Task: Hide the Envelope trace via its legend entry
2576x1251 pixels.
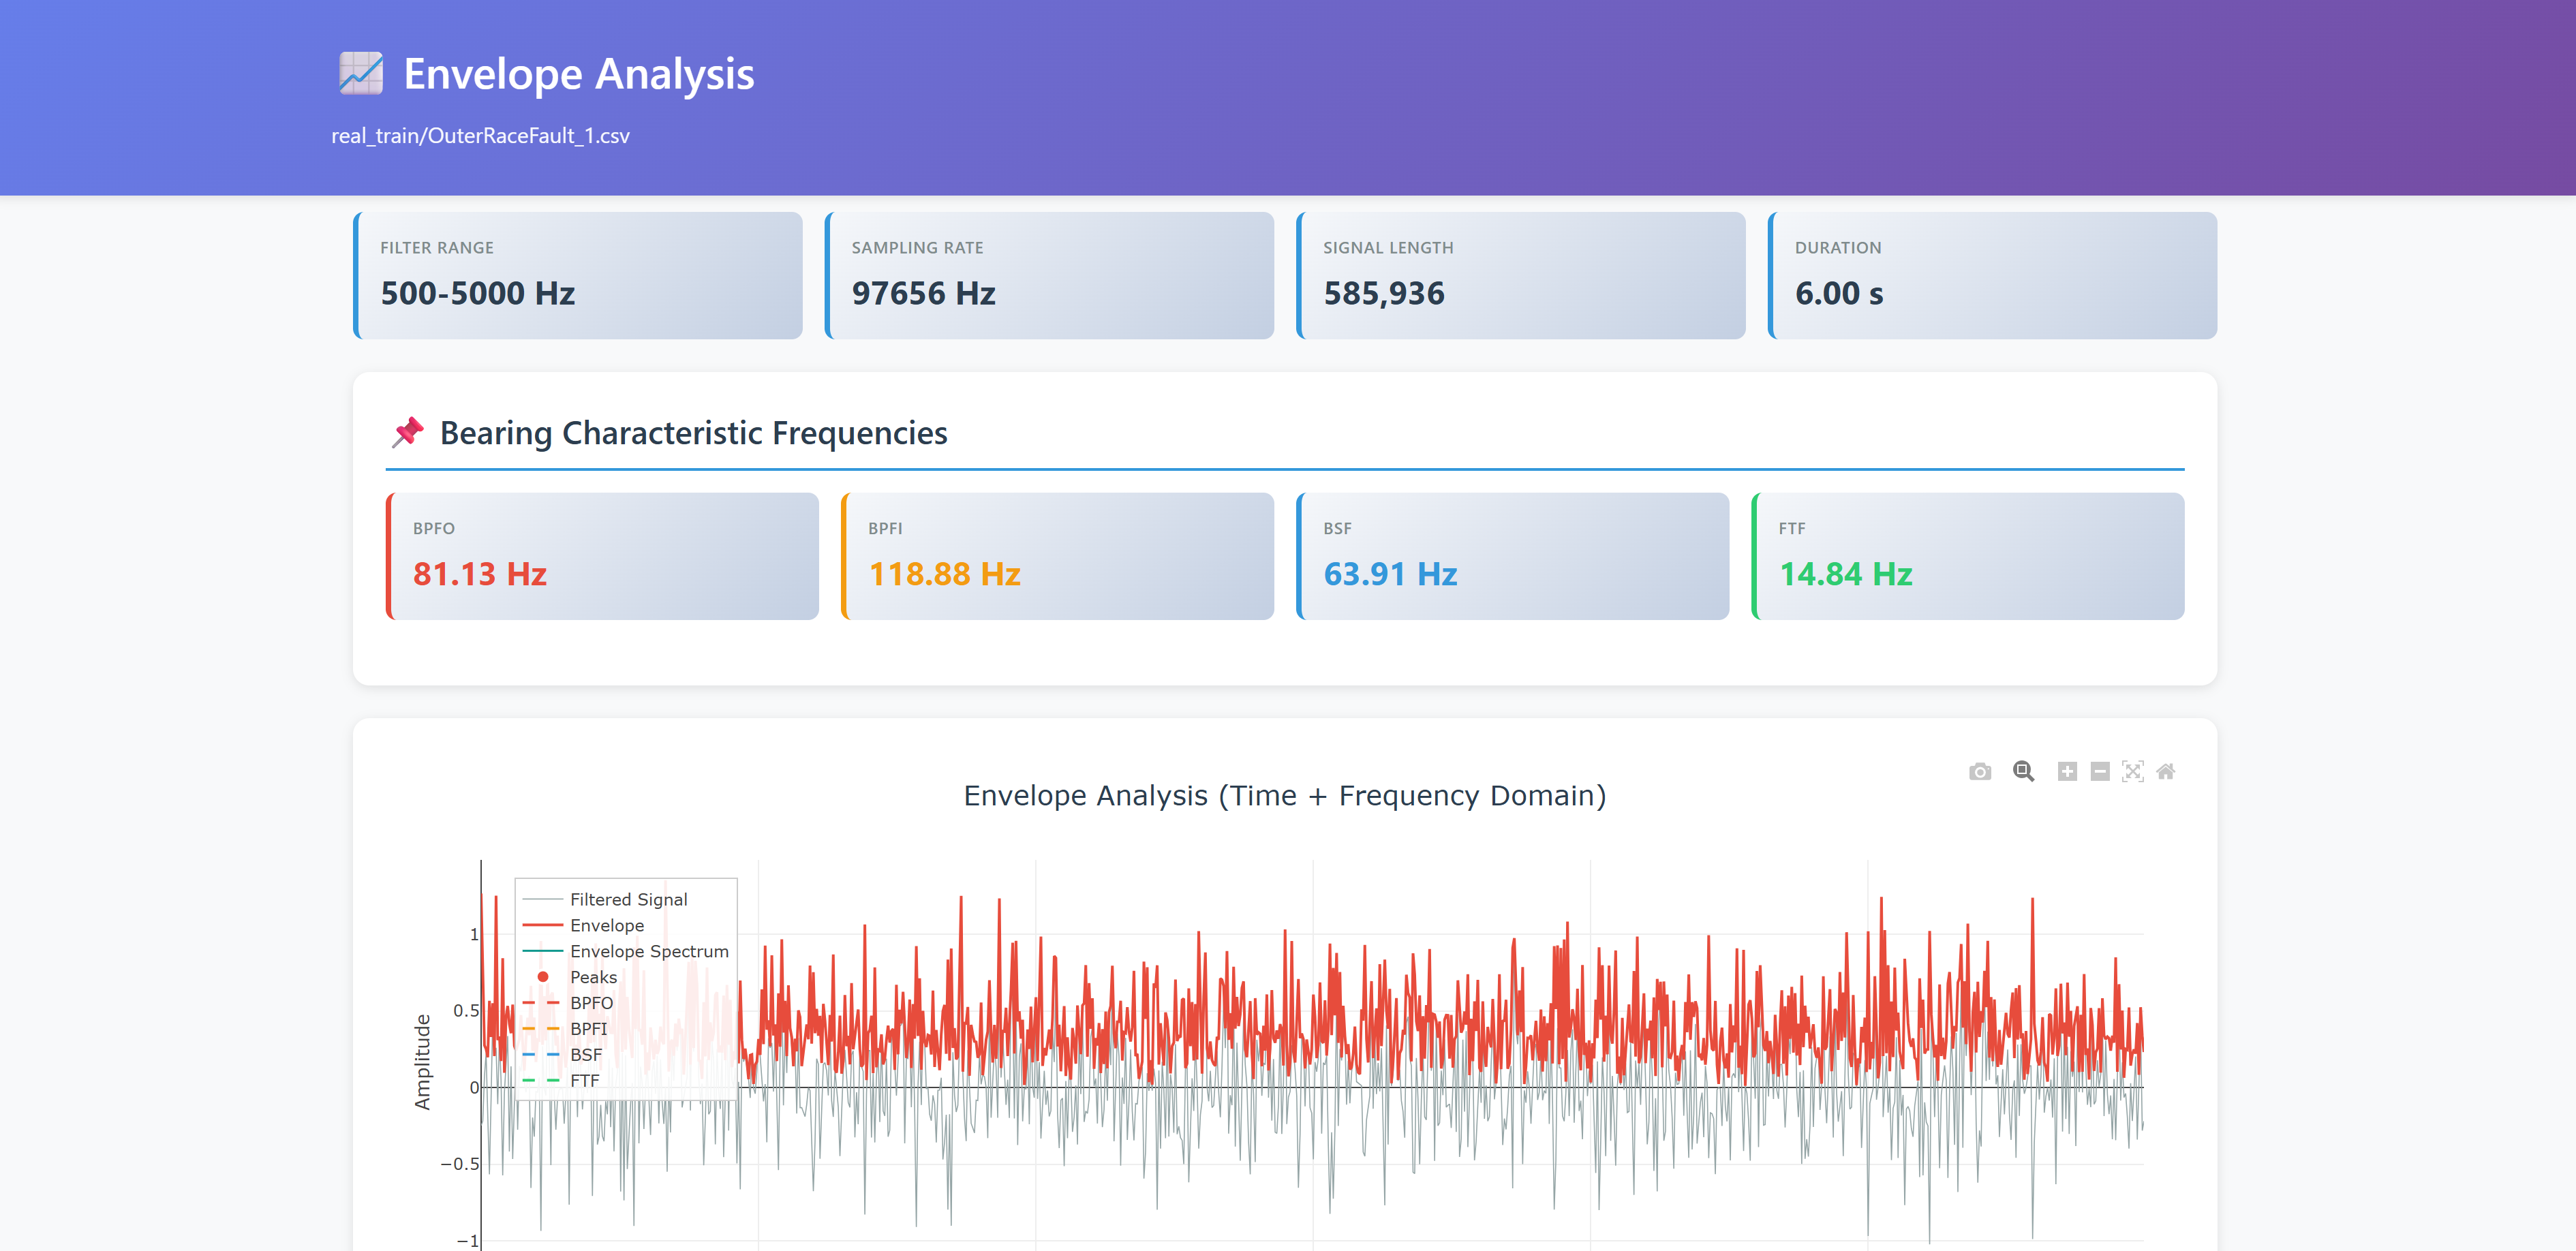Action: click(x=607, y=925)
